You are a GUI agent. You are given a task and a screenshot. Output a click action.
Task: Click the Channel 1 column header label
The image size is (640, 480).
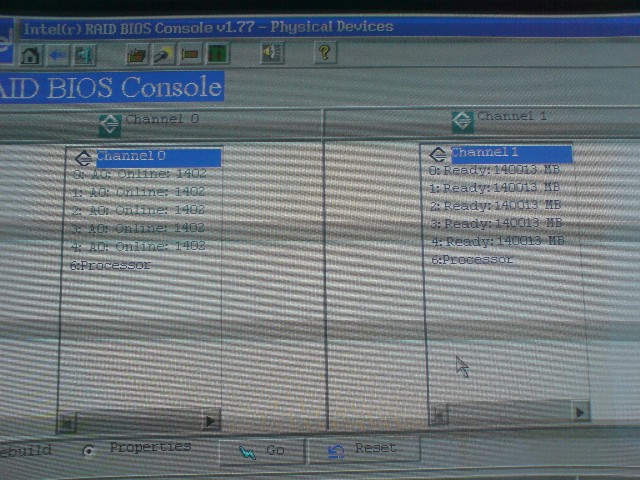click(513, 116)
